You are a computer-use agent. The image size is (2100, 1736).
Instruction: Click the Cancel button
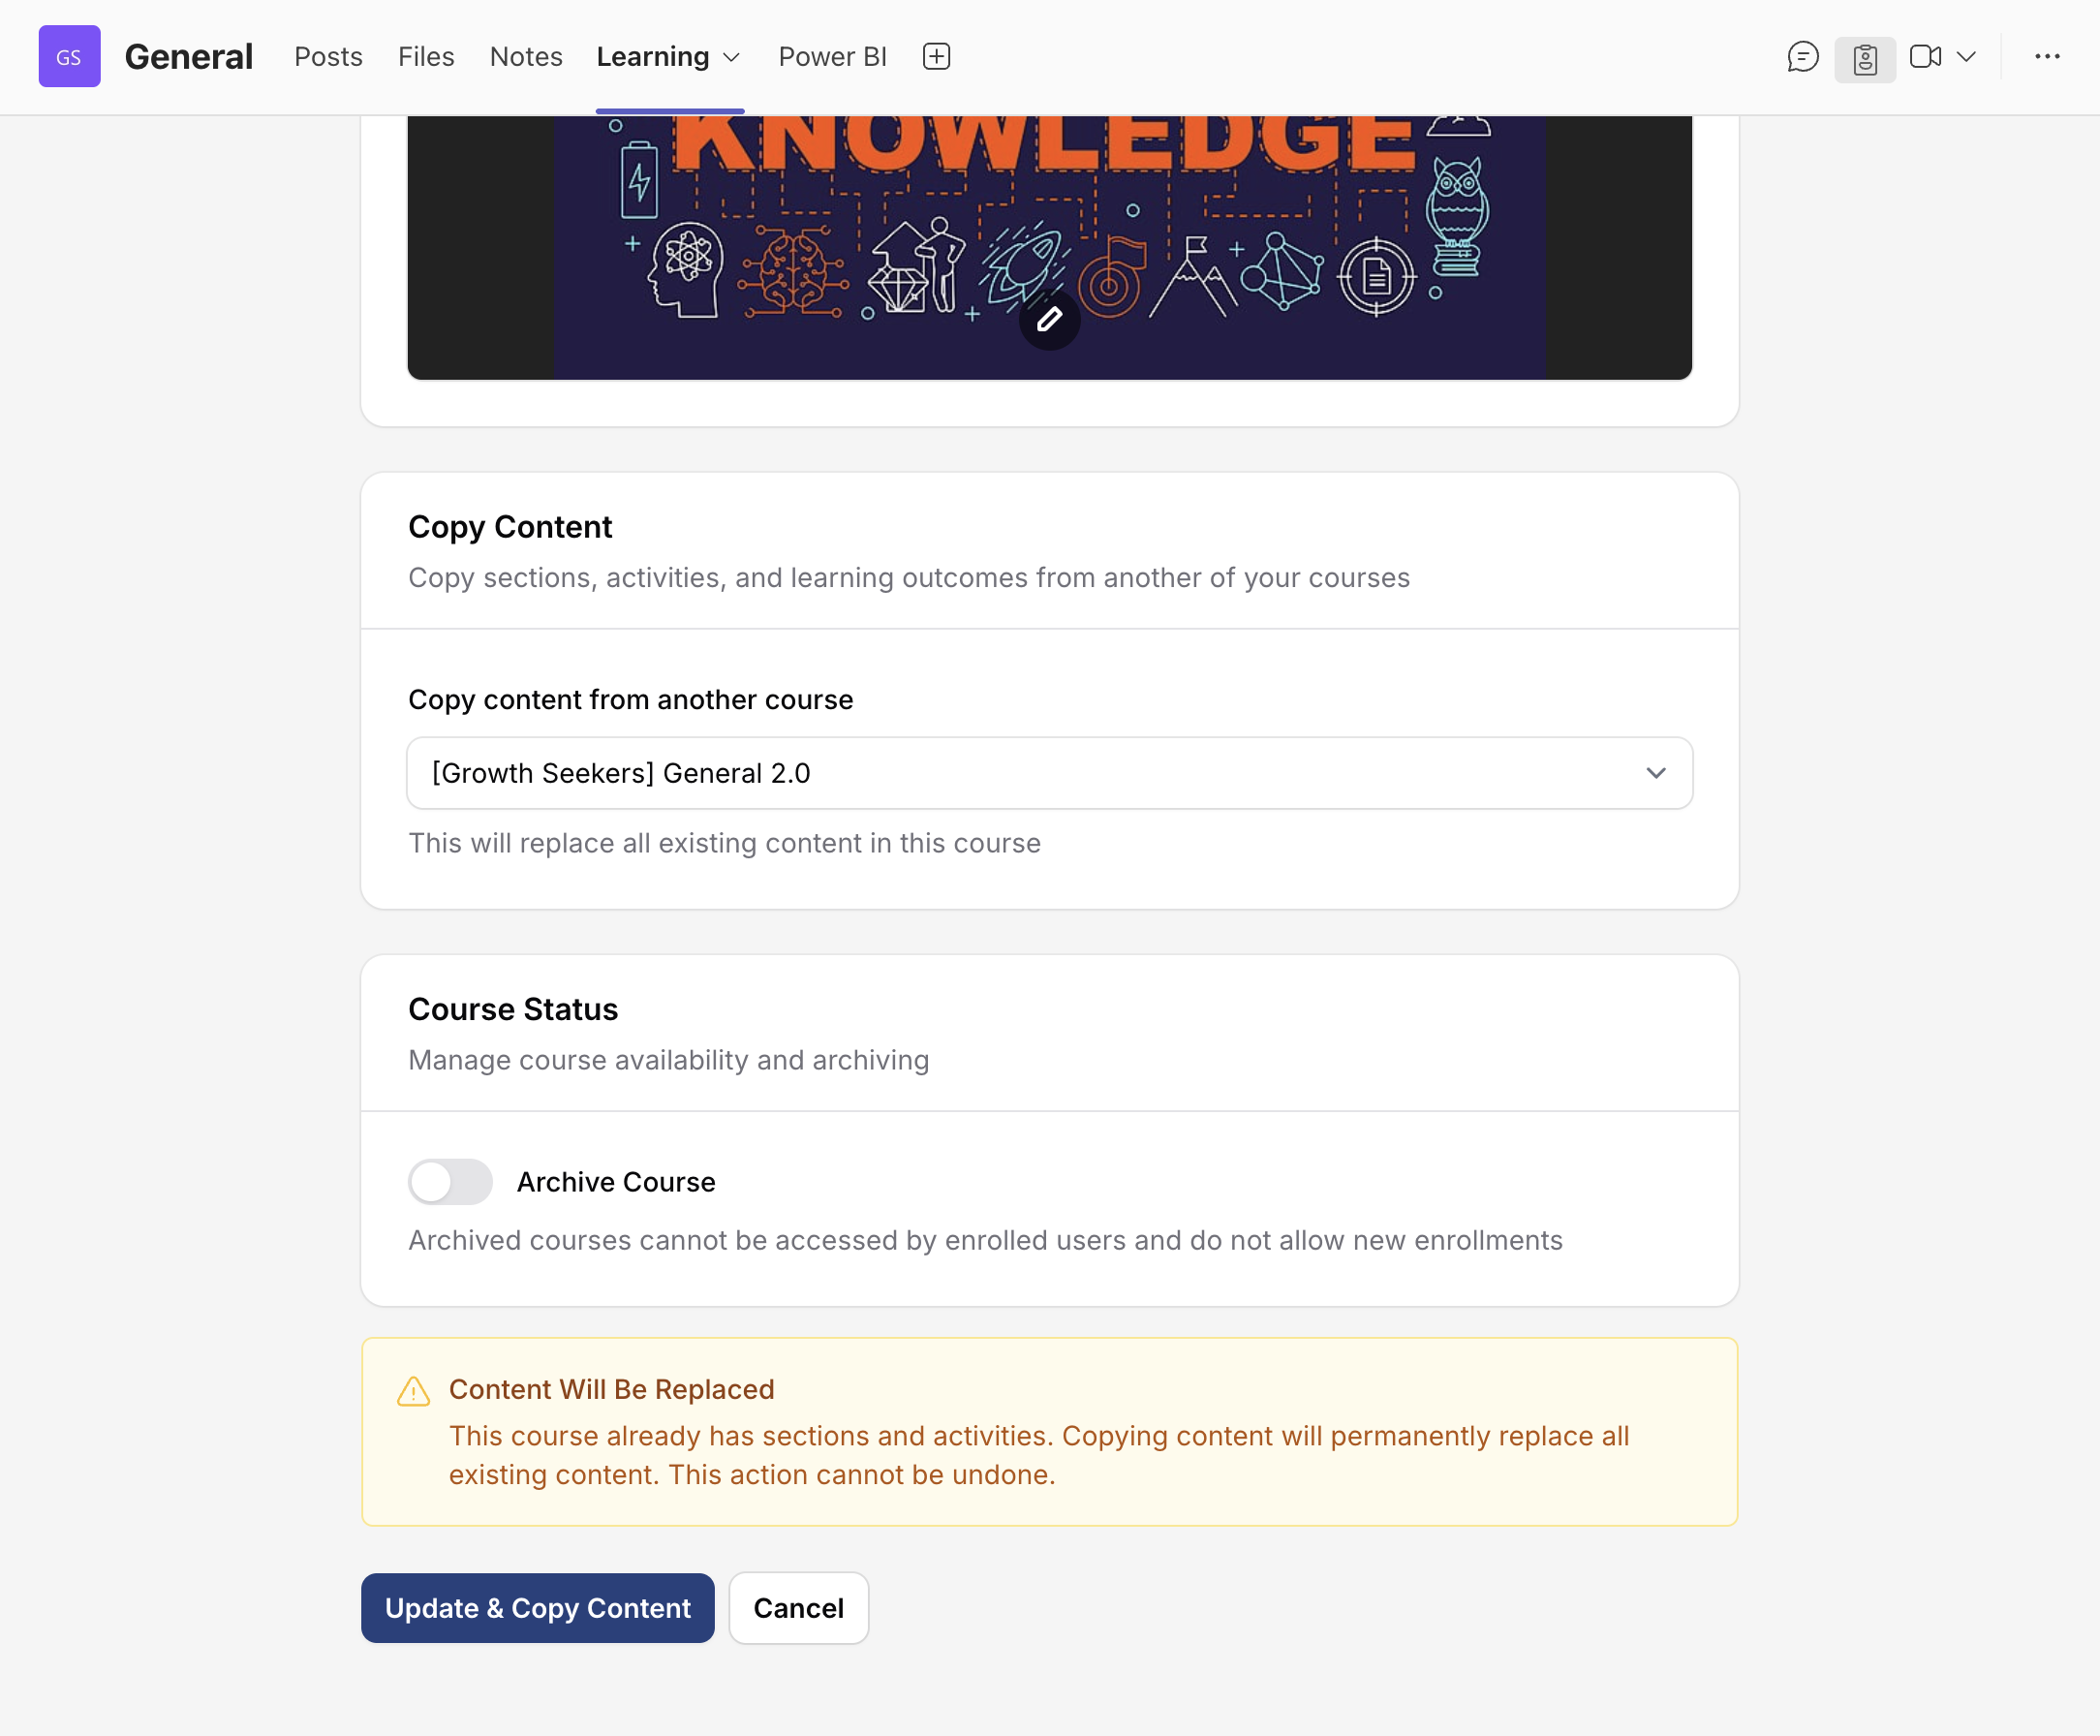[x=798, y=1608]
